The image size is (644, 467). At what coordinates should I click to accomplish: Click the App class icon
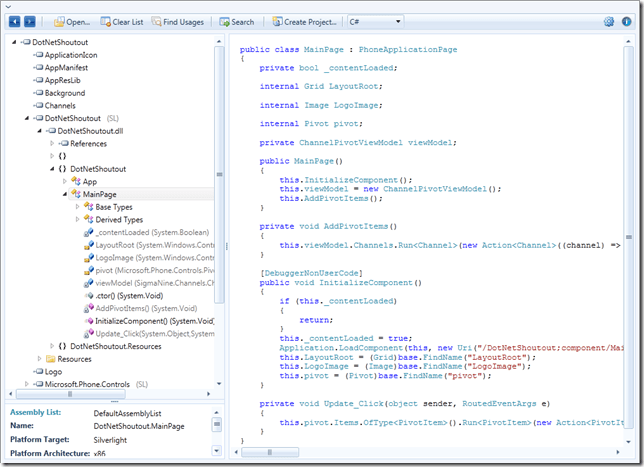[76, 181]
